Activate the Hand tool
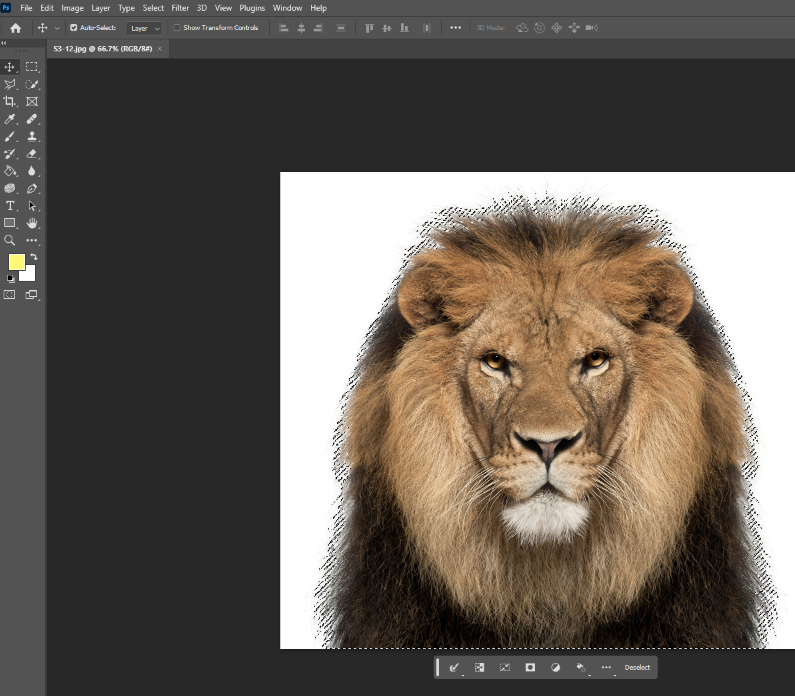The width and height of the screenshot is (795, 696). click(32, 223)
